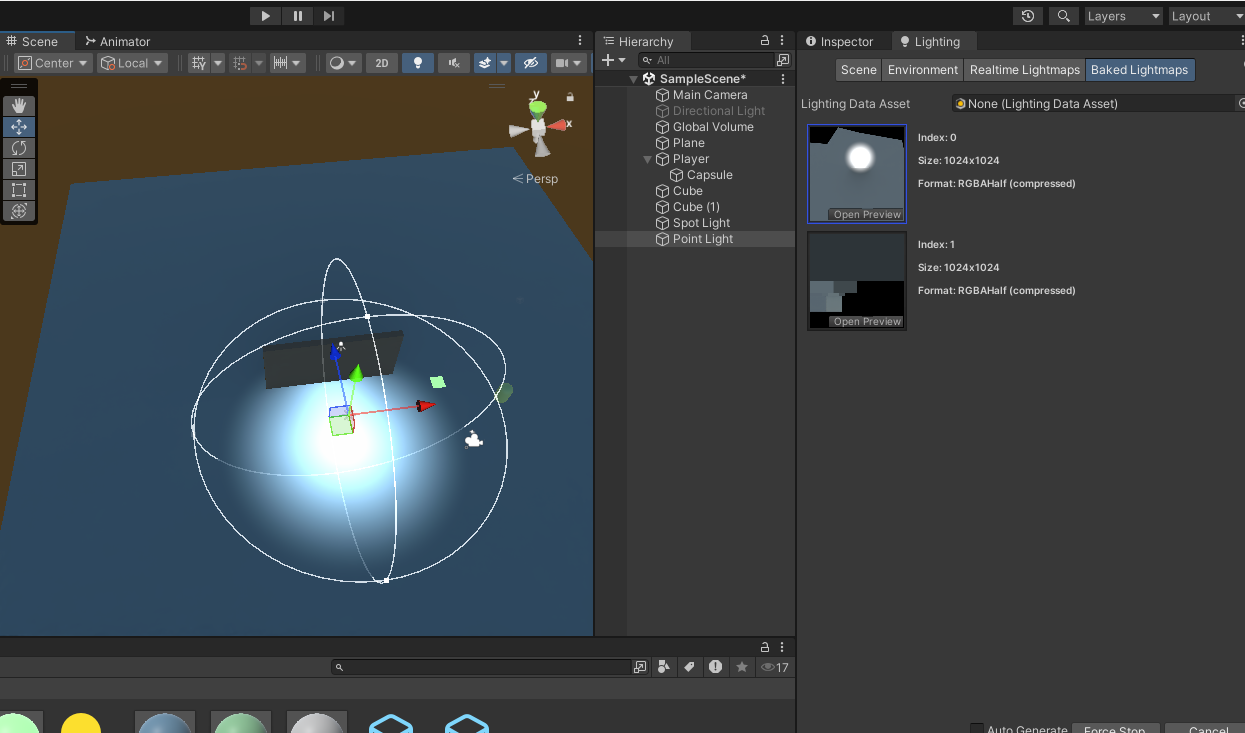Click the Pause button in top toolbar

click(297, 15)
